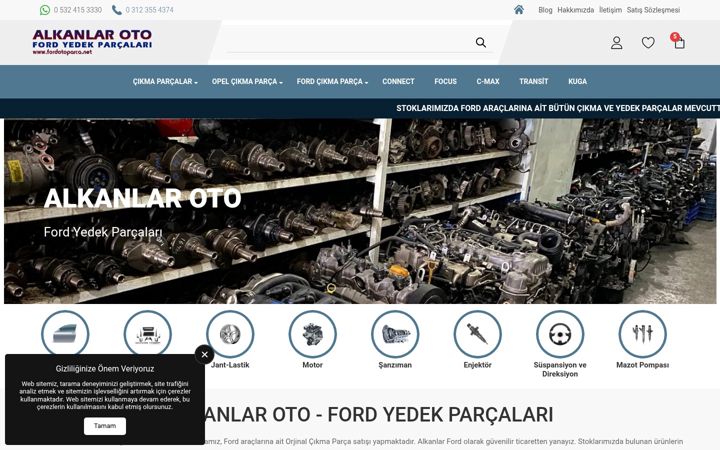
Task: Click the WhatsApp icon in top bar
Action: (x=45, y=10)
